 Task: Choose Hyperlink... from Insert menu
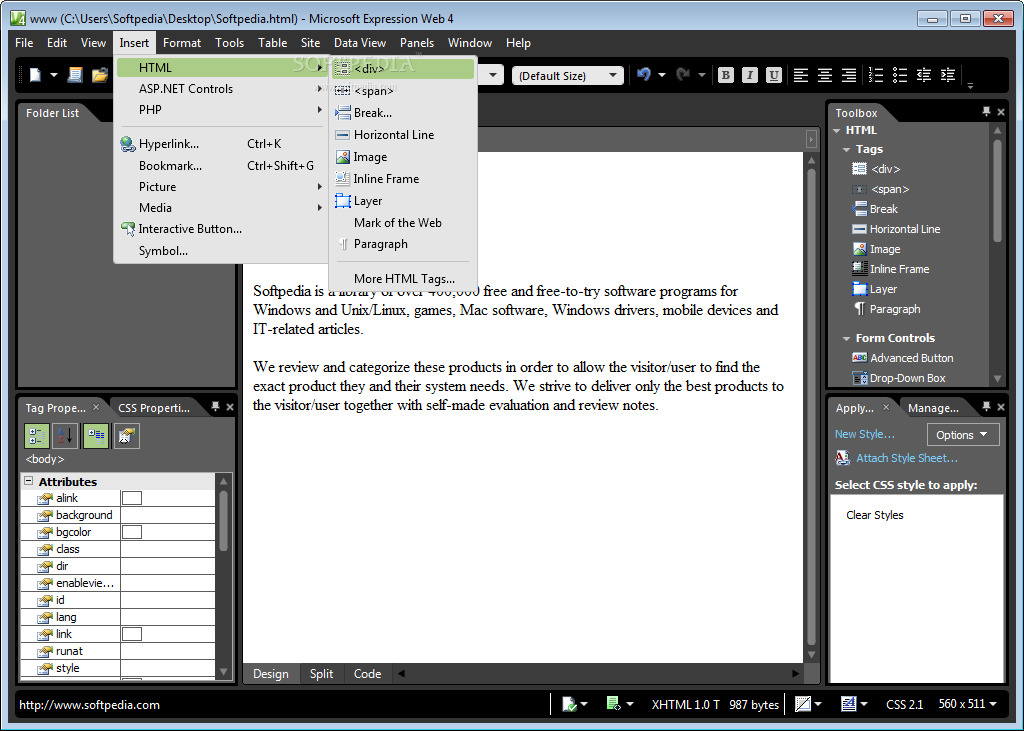pyautogui.click(x=221, y=144)
